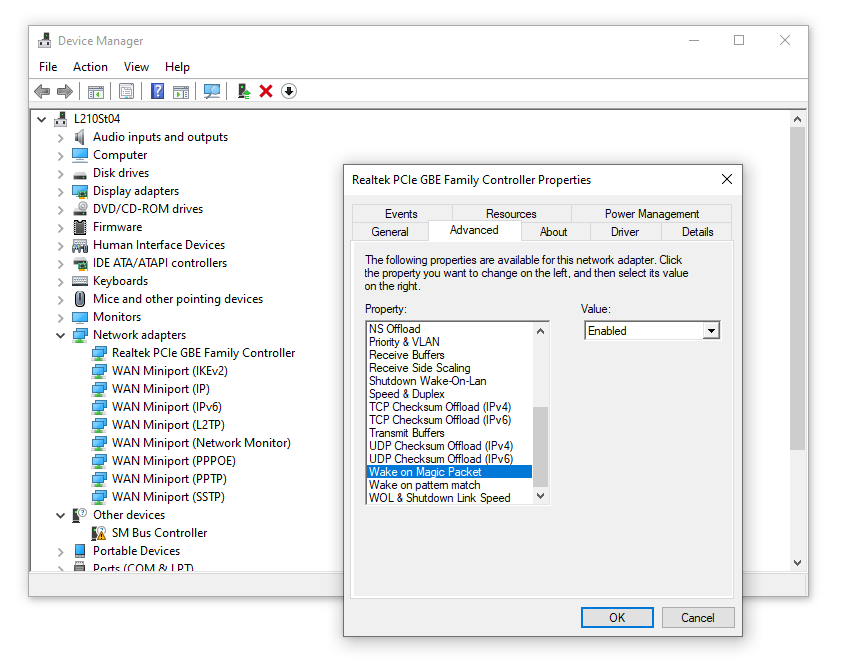Toggle the Show/Hide Action Pane toolbar icon
Screen dimensions: 843x670
click(181, 92)
